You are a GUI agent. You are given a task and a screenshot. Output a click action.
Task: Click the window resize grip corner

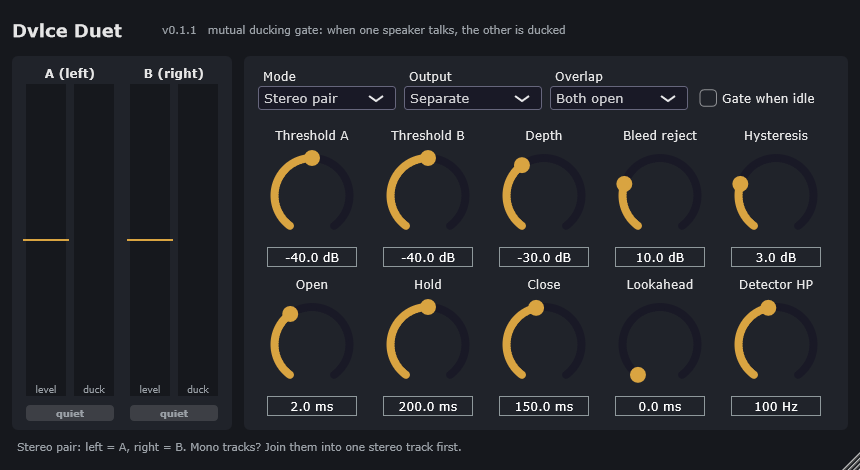coord(852,462)
